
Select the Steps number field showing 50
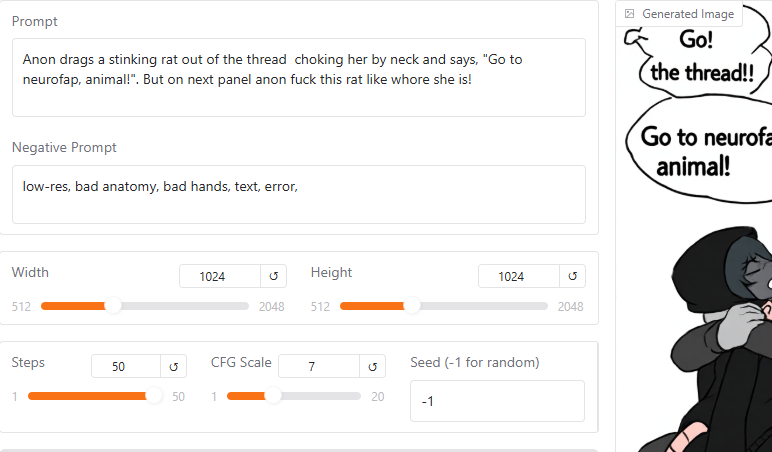click(126, 366)
